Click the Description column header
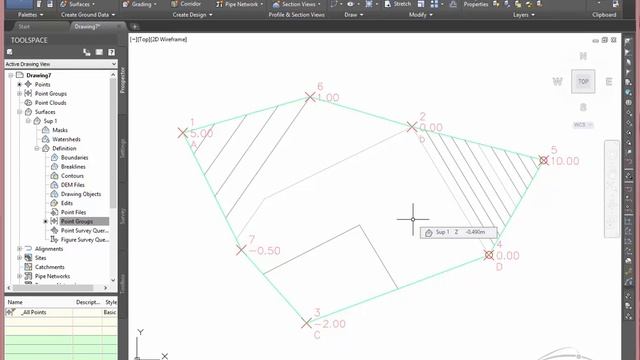 [88, 302]
